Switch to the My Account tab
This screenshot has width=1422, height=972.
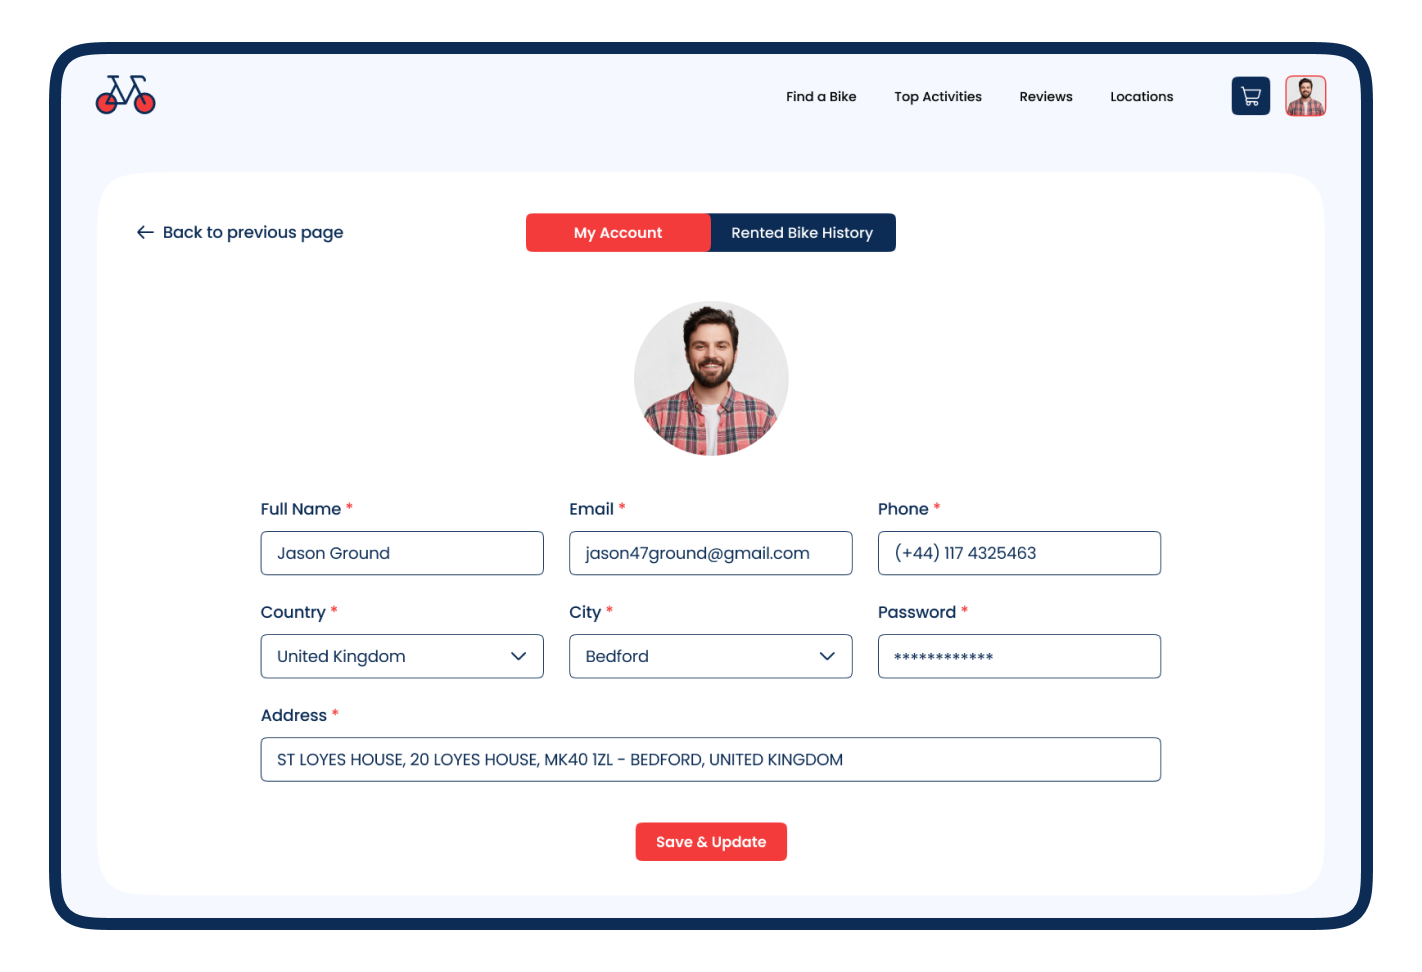618,232
